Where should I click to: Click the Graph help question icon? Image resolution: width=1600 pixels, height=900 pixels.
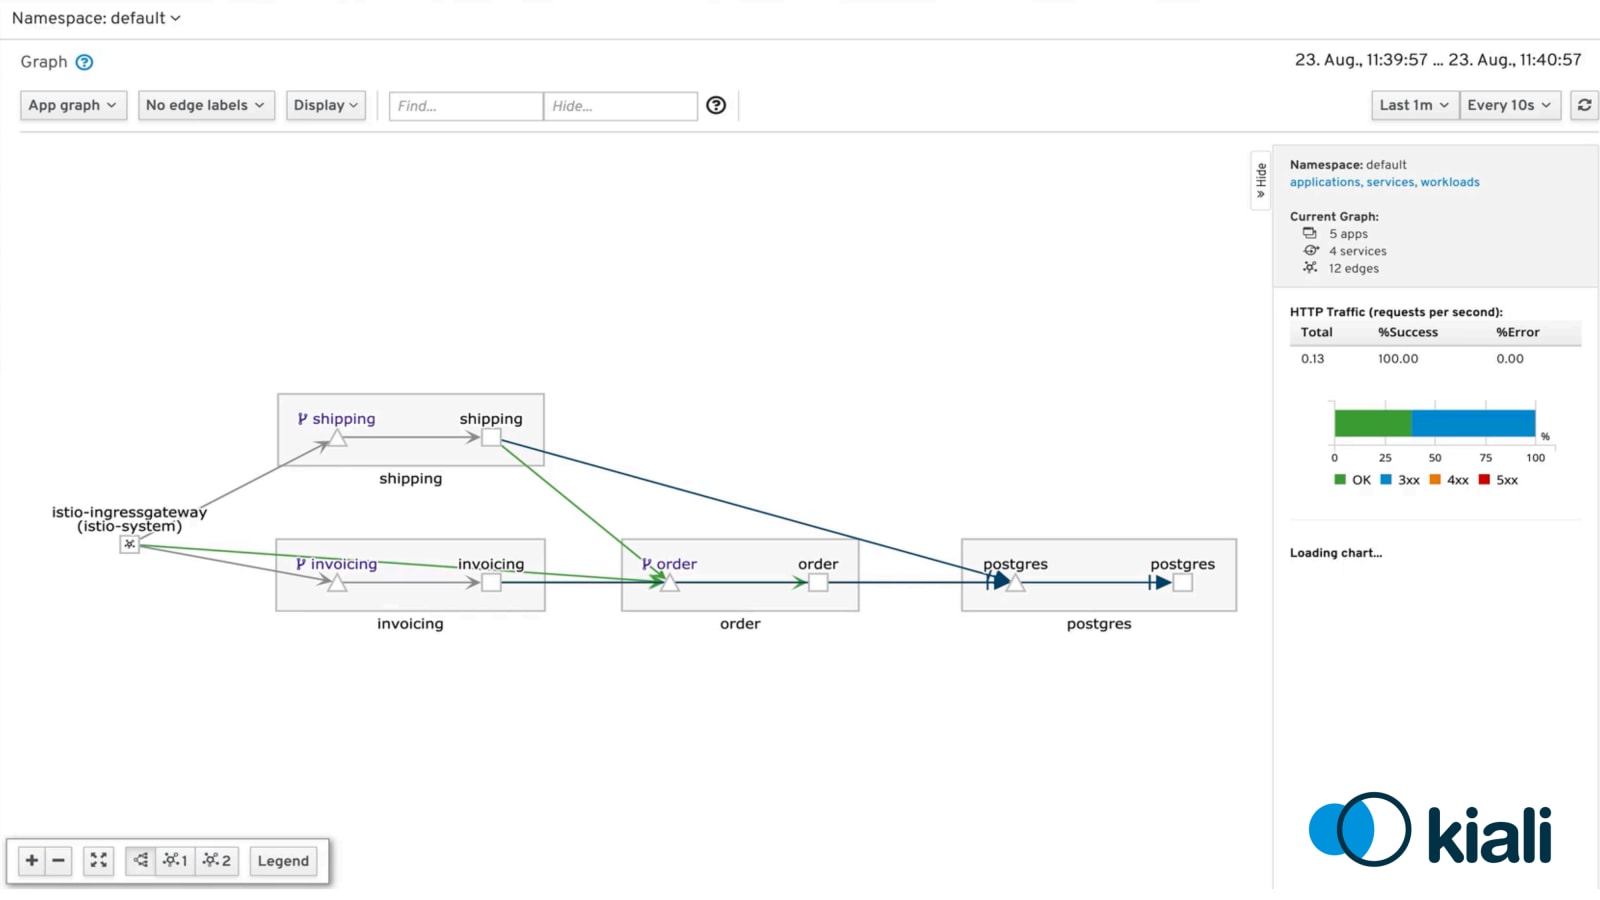[85, 62]
